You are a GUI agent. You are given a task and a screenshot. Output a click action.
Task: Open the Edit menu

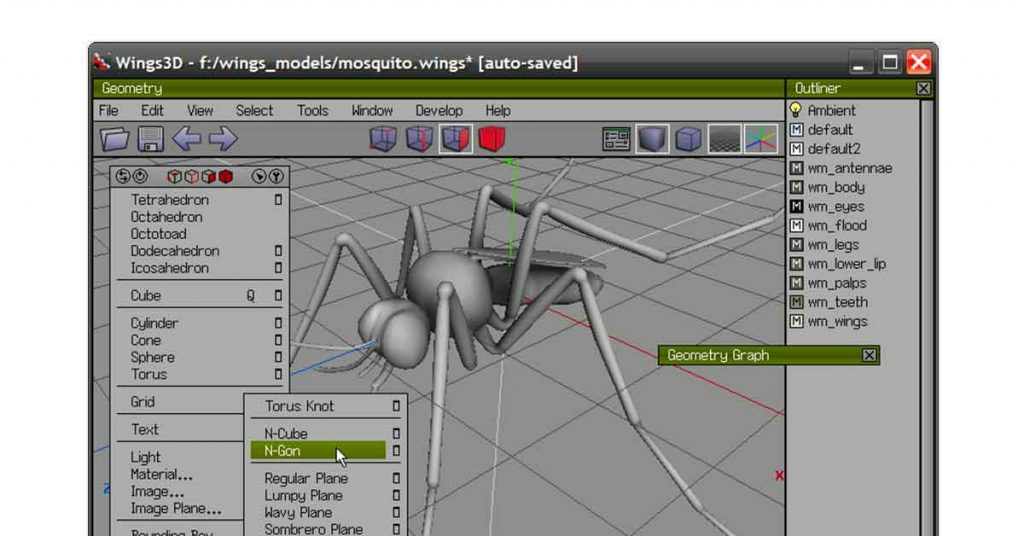pos(152,110)
